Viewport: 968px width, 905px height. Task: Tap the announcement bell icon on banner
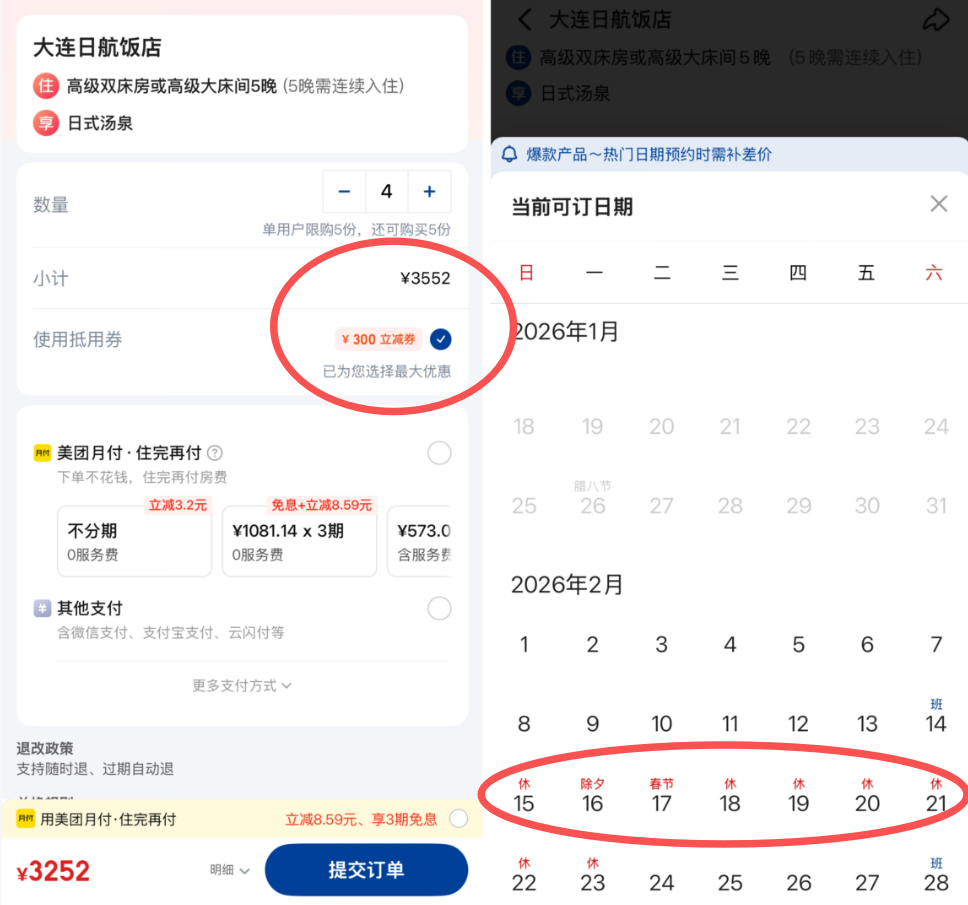point(510,153)
